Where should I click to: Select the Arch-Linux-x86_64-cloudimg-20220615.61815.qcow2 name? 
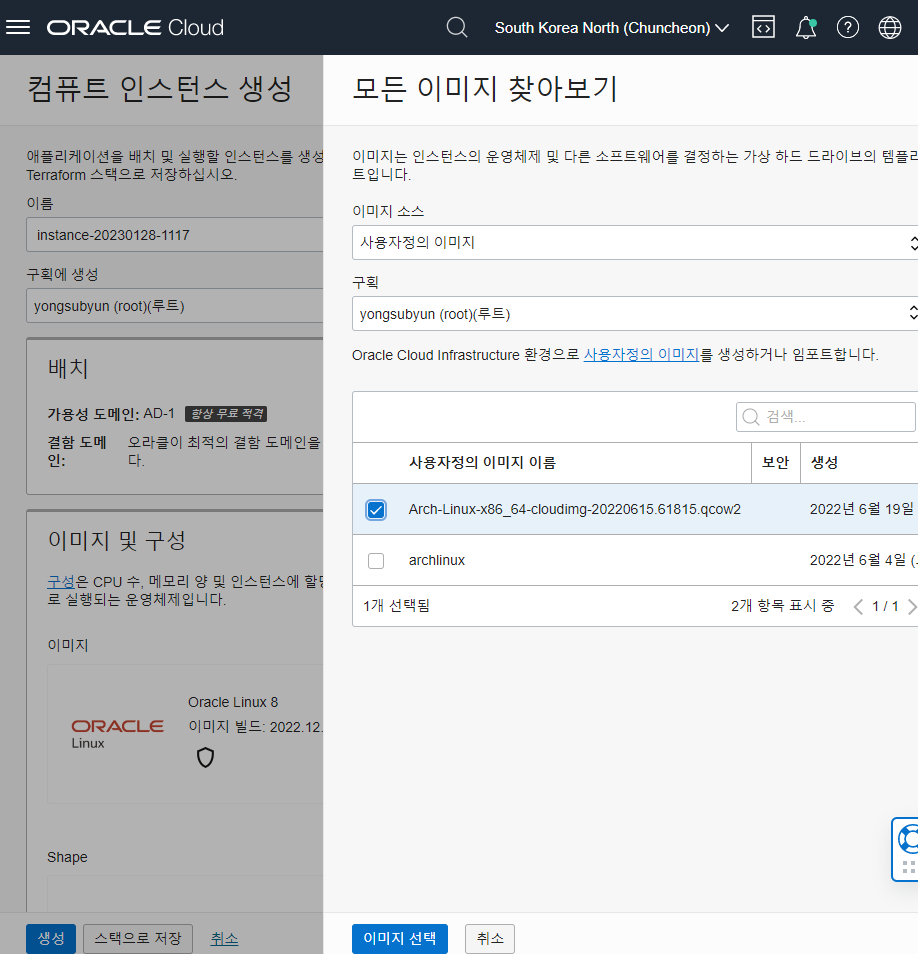click(x=575, y=509)
